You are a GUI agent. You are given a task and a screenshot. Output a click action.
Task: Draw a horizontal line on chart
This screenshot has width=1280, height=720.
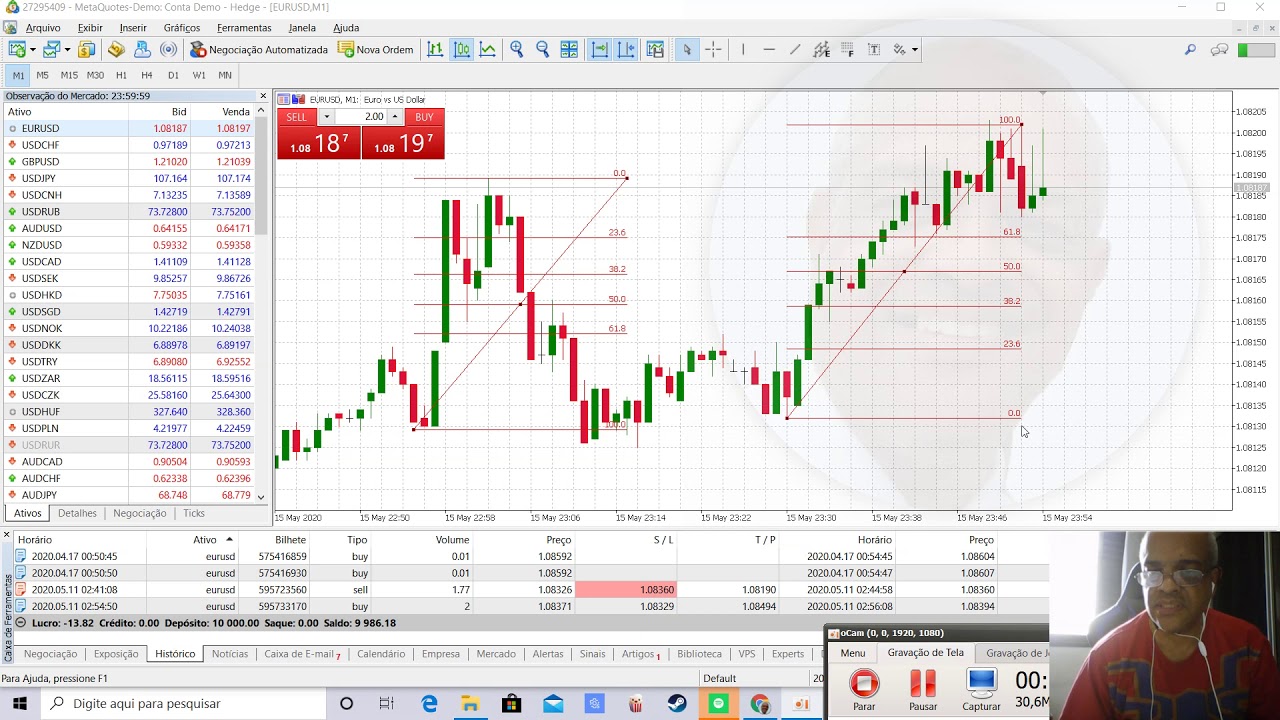click(769, 49)
